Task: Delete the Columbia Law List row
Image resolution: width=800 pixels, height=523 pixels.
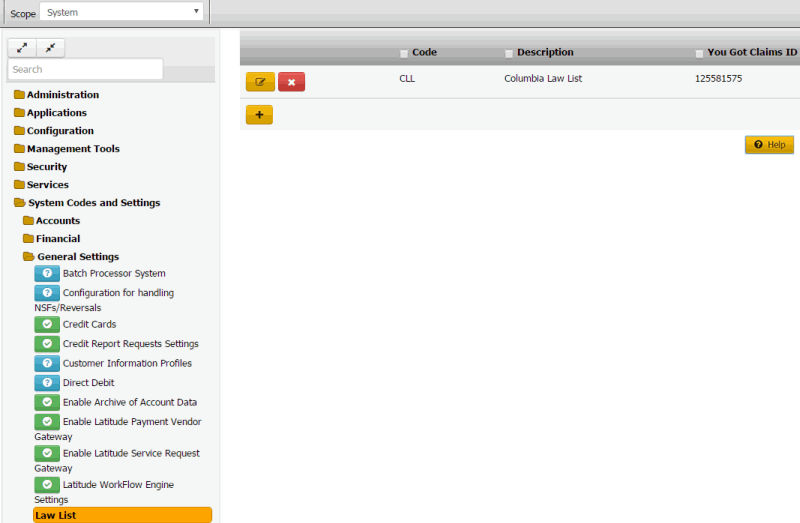Action: click(x=291, y=82)
